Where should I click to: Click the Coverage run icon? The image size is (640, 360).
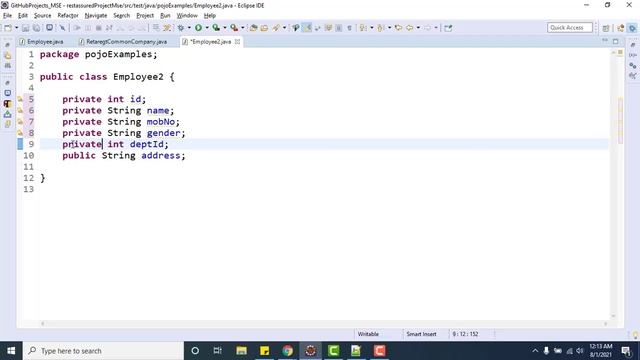[216, 28]
